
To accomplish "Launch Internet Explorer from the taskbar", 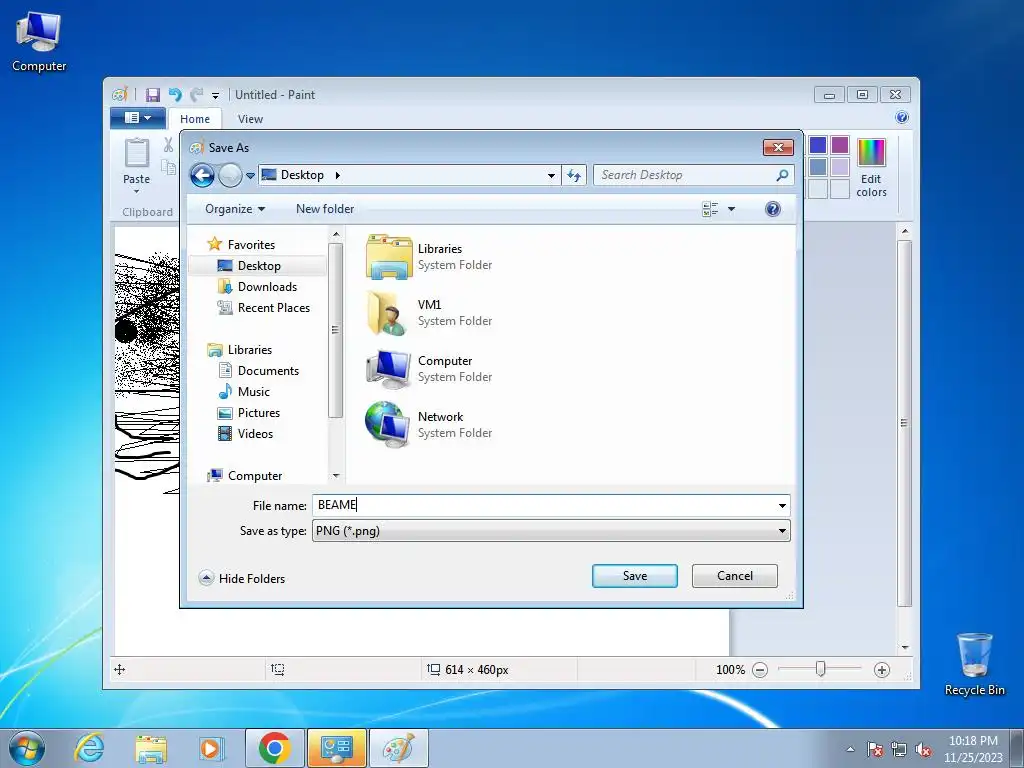I will click(x=89, y=748).
